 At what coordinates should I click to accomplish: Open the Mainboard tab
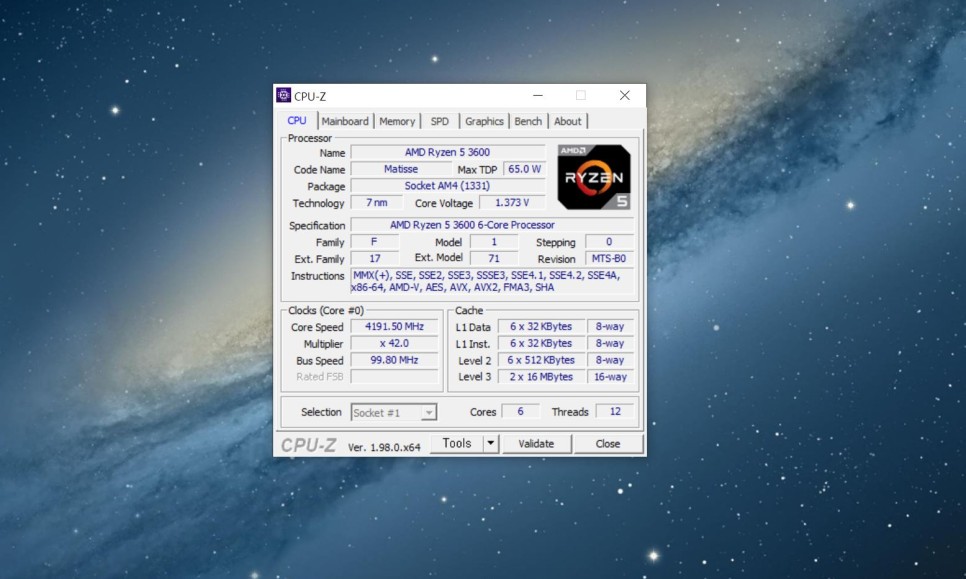pos(345,121)
